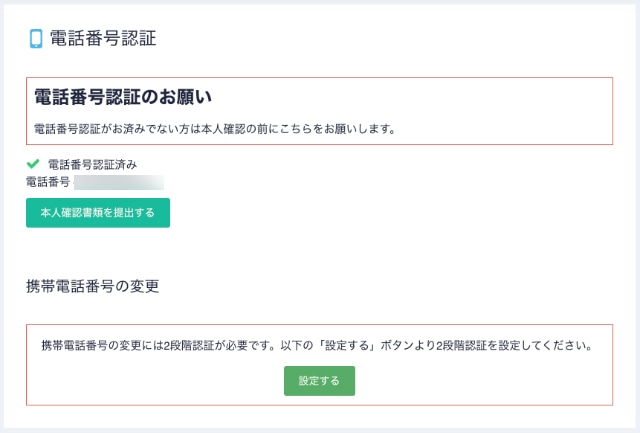Click the 携帯電話番号の変更には phrase in the lower box
Image resolution: width=640 pixels, height=433 pixels.
pos(102,346)
